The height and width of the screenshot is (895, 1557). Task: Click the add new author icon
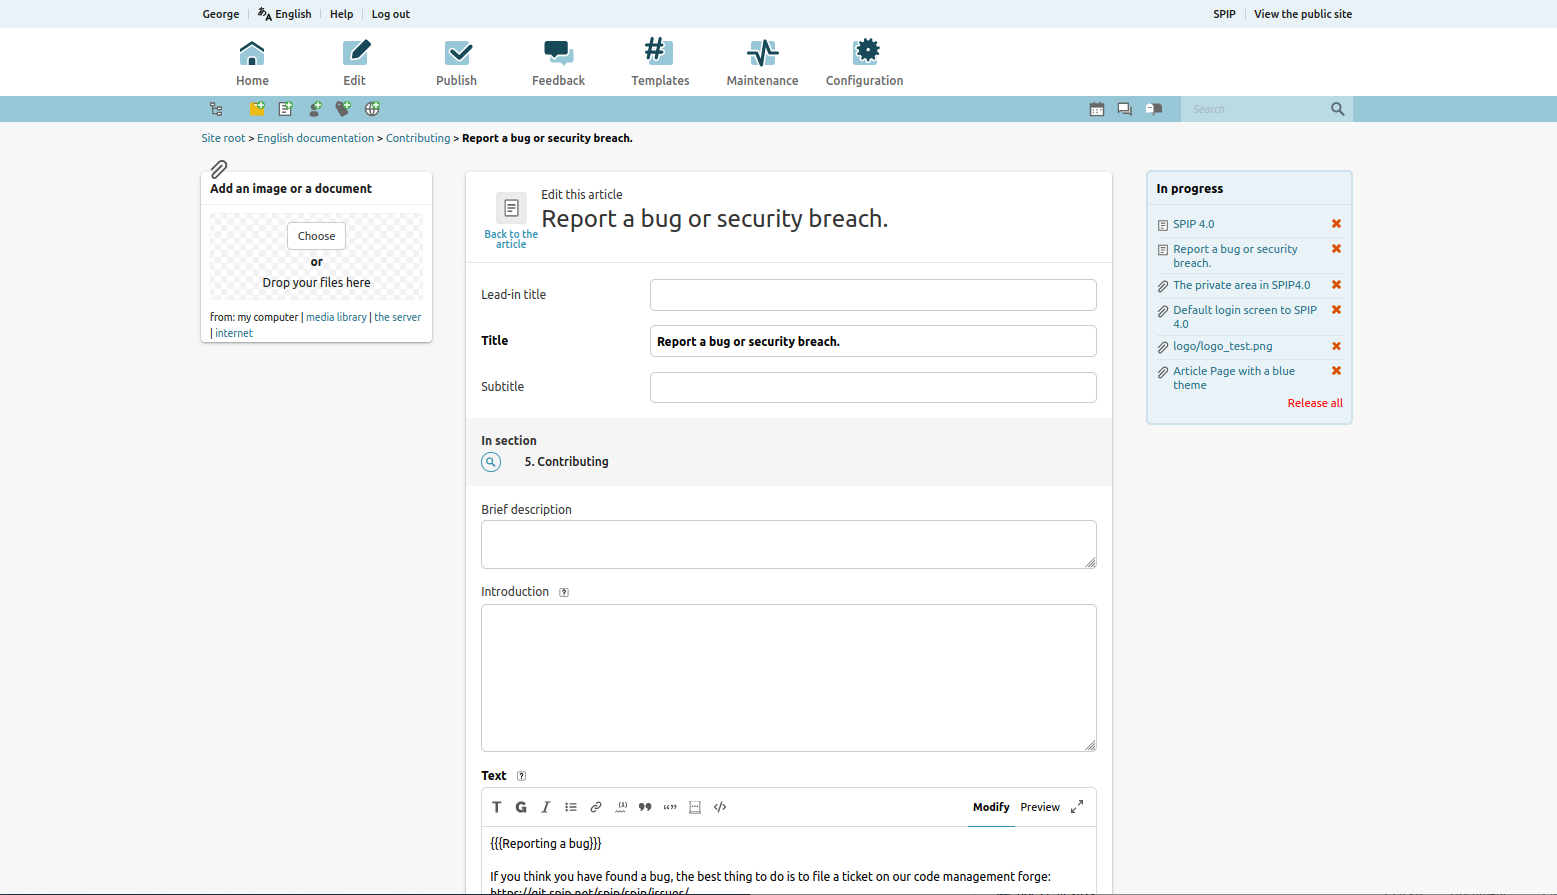tap(315, 109)
